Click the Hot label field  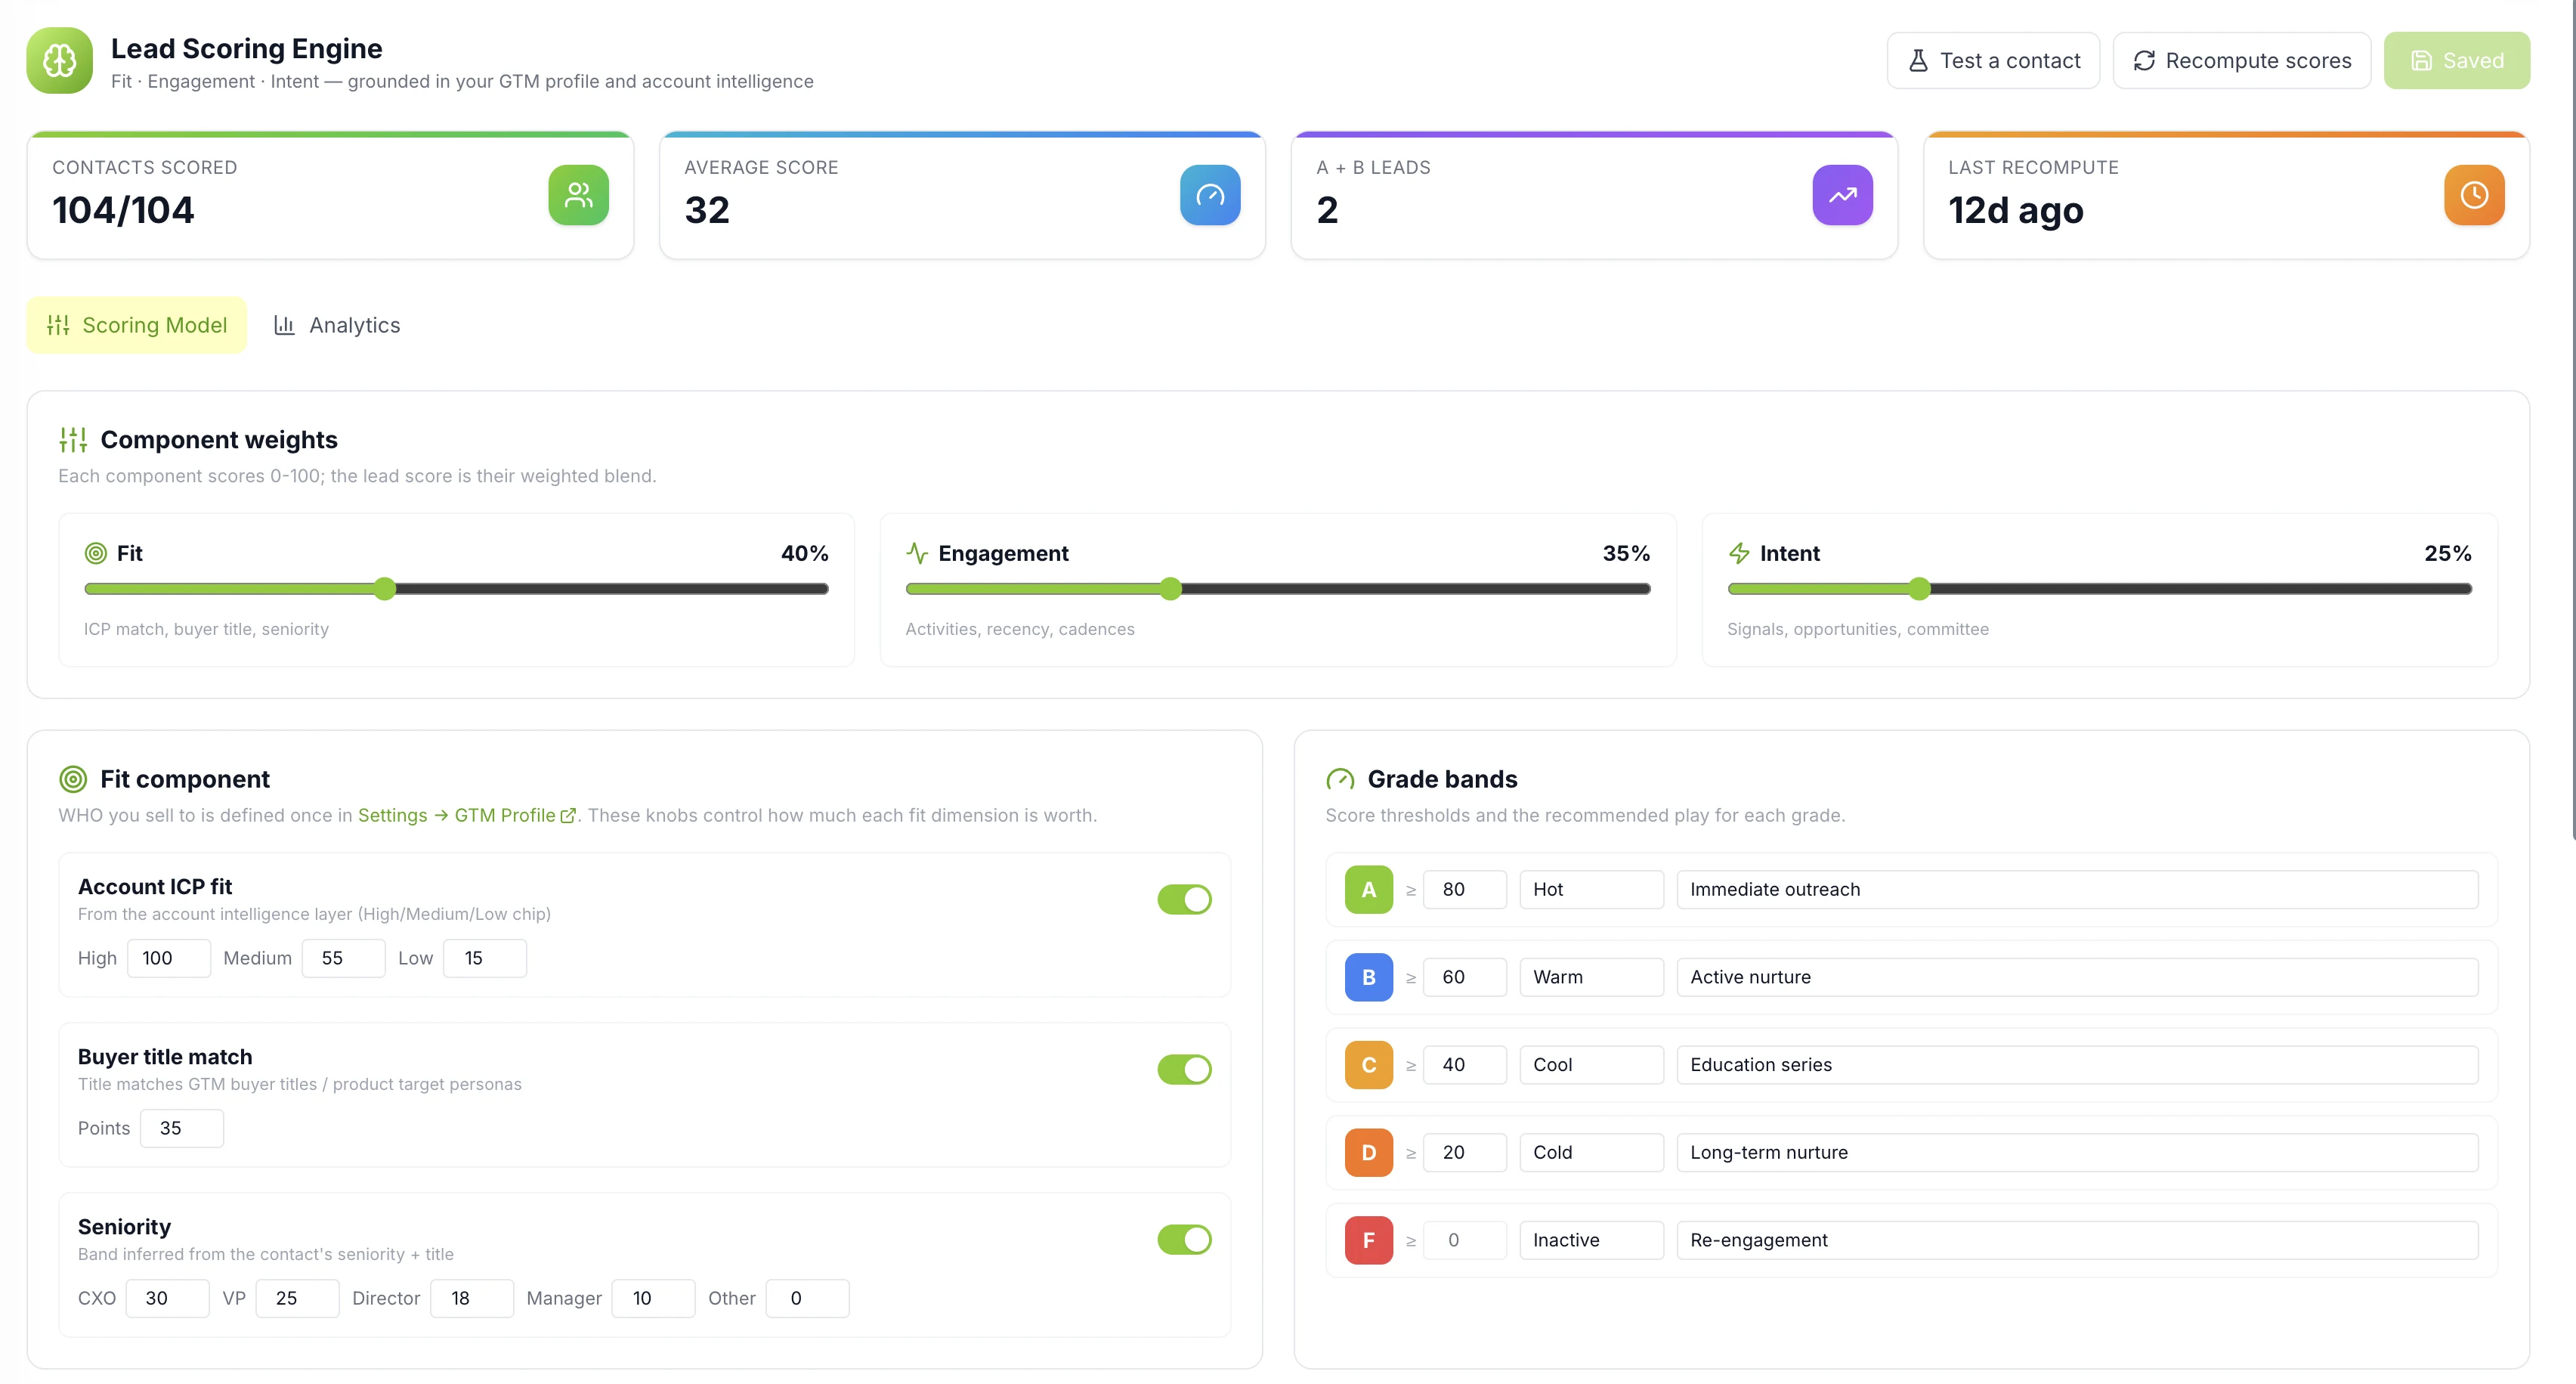(1592, 889)
